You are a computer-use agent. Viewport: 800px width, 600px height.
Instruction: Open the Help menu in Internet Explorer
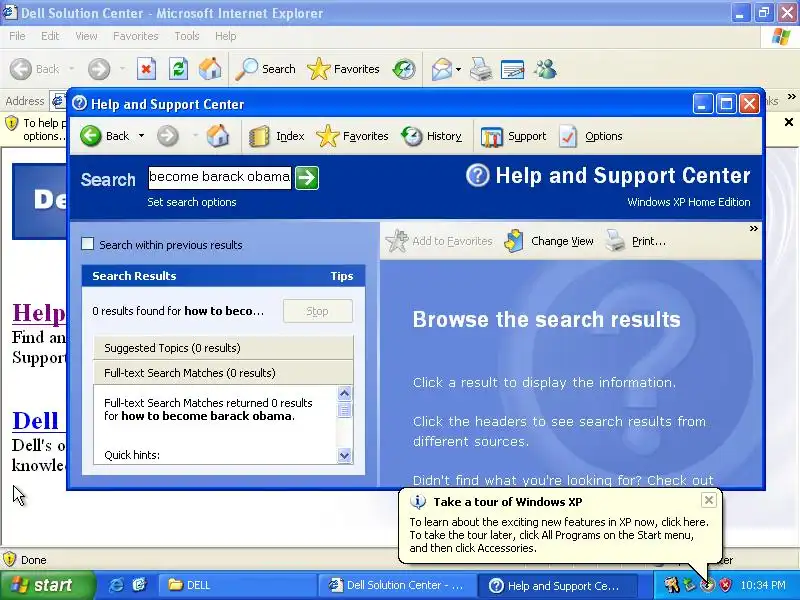point(226,36)
